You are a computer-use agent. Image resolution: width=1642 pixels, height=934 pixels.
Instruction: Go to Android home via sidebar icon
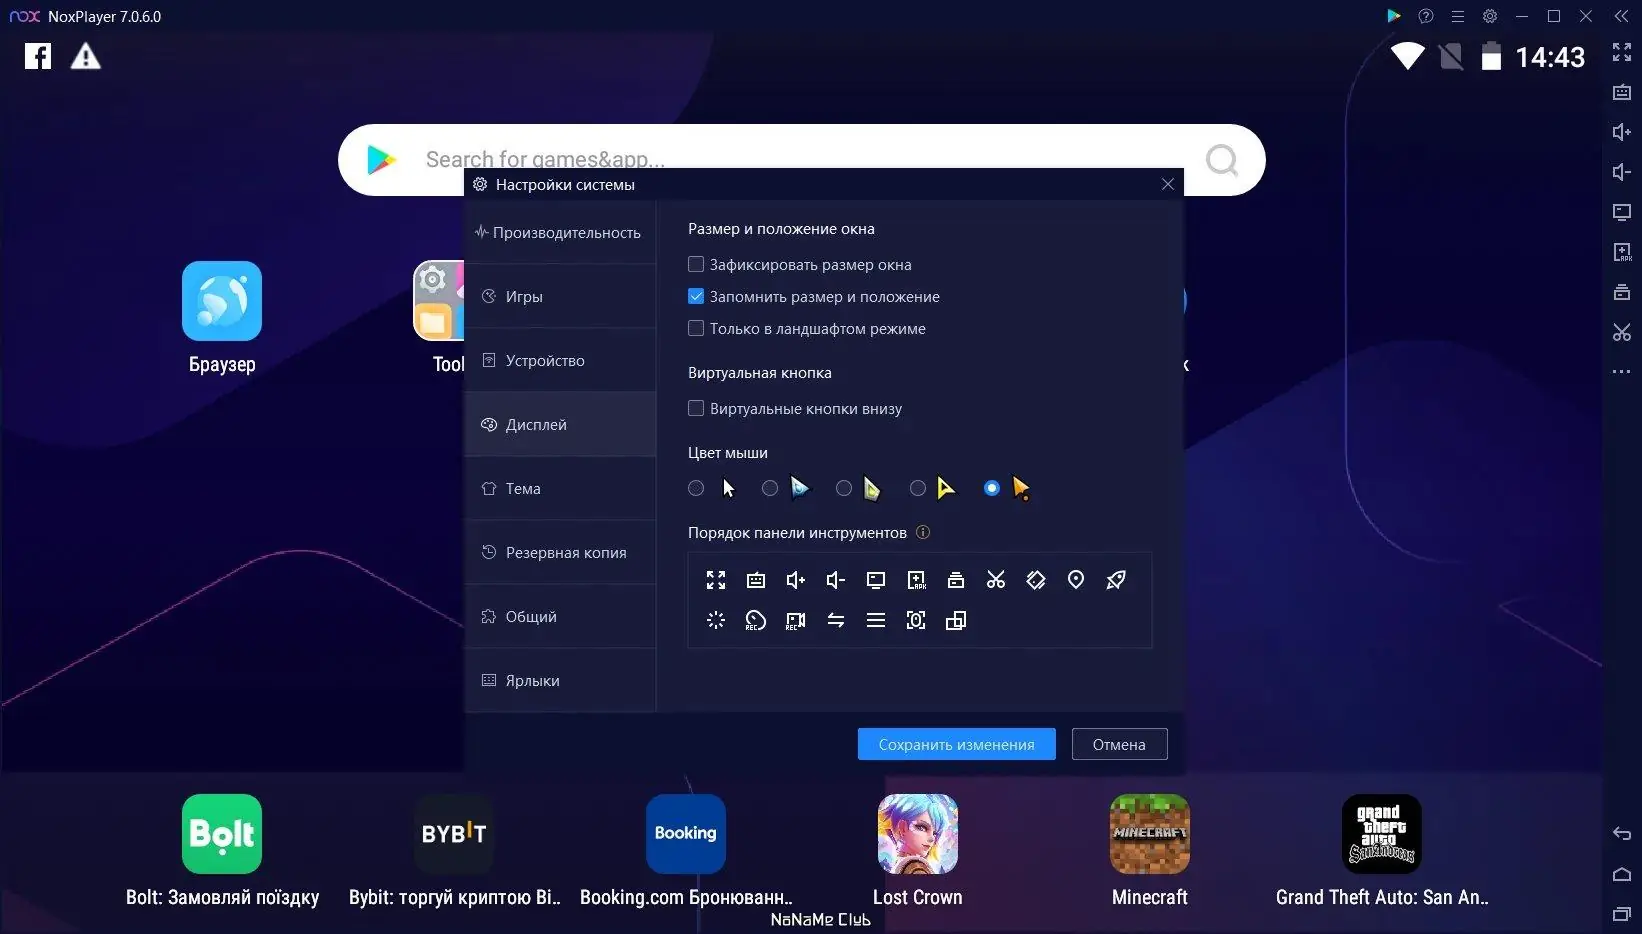pos(1622,874)
